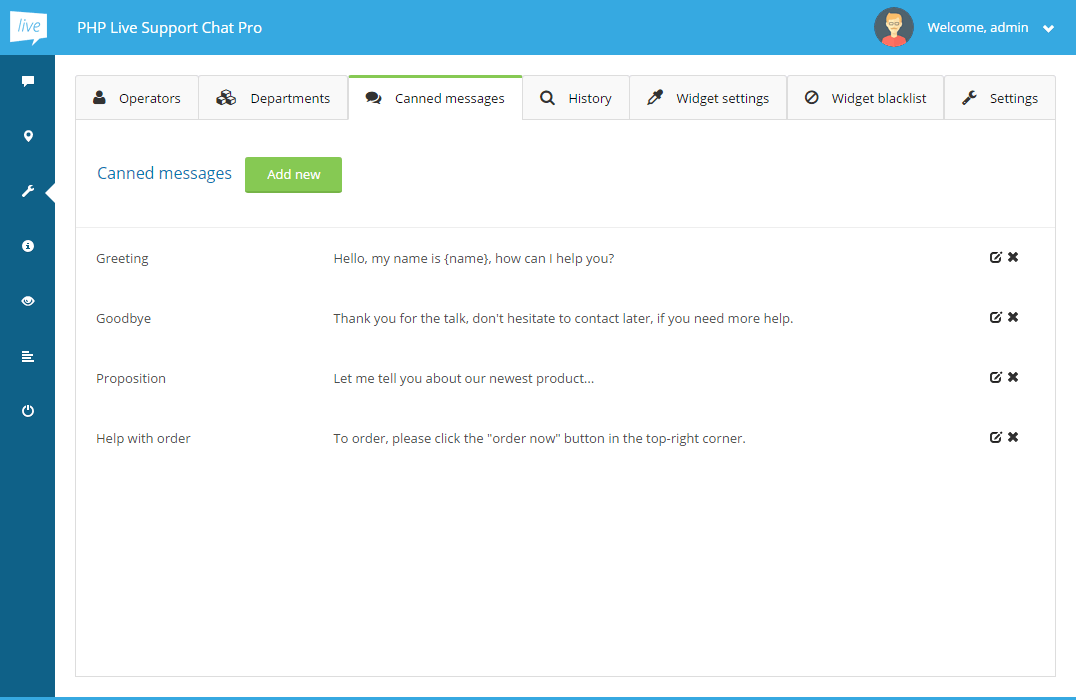Edit the Help with order message
The width and height of the screenshot is (1076, 700).
tap(995, 438)
